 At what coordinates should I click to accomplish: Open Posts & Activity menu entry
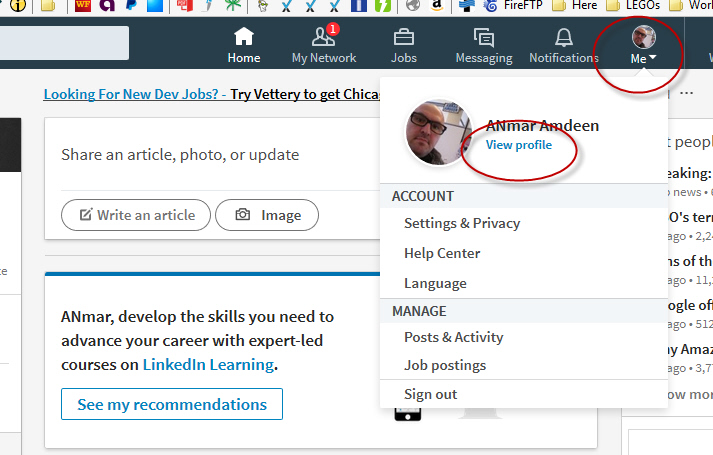coord(453,337)
